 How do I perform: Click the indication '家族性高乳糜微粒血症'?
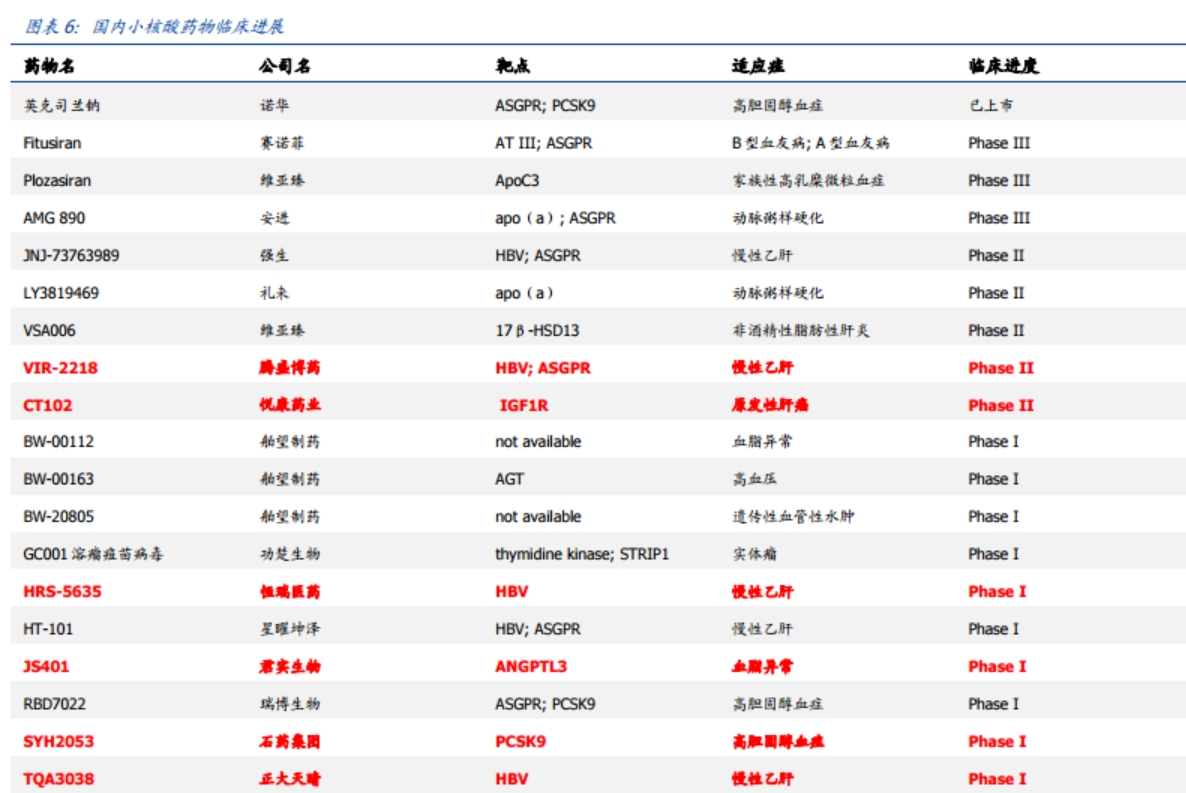tap(808, 181)
